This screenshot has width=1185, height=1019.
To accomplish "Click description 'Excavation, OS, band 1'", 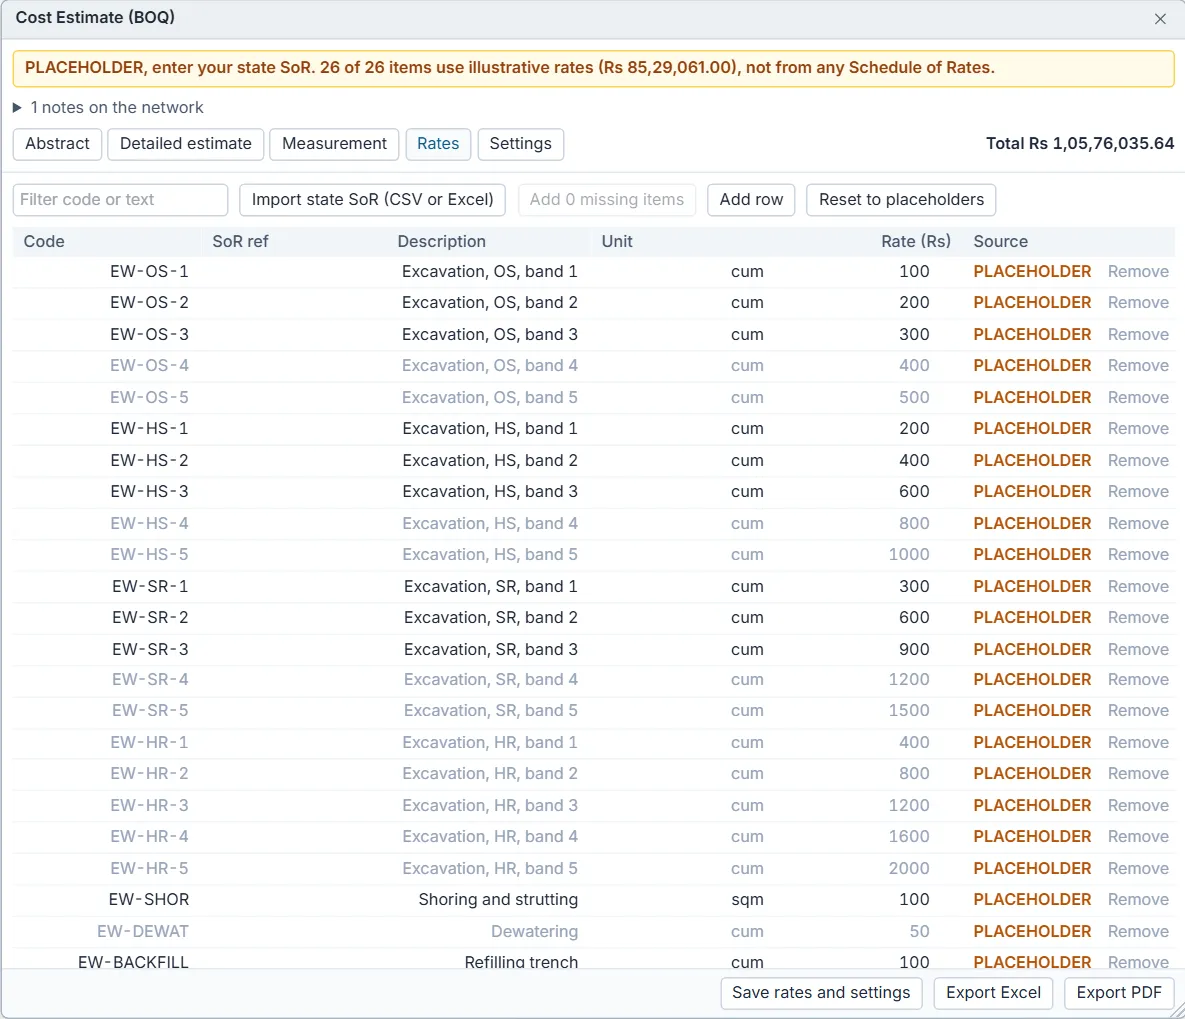I will (490, 271).
